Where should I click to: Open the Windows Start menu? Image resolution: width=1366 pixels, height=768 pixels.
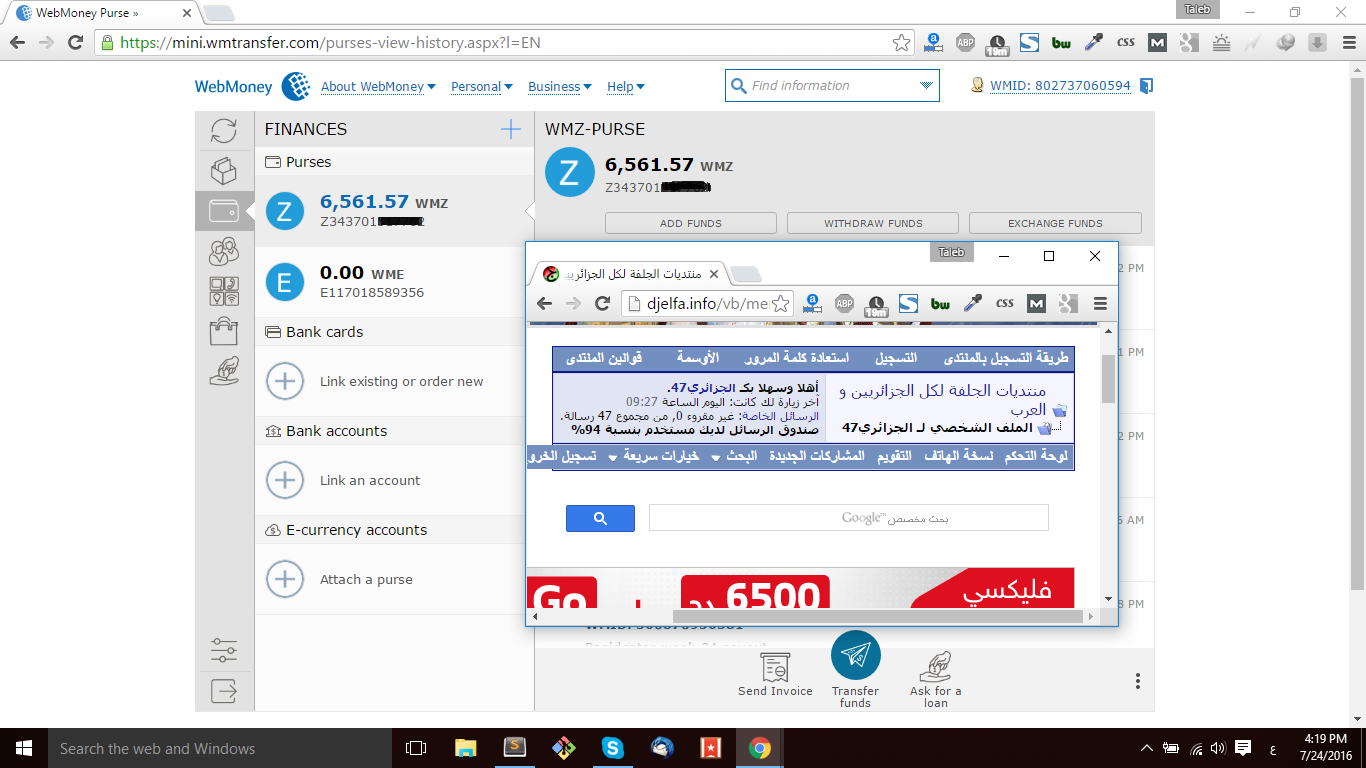click(23, 748)
